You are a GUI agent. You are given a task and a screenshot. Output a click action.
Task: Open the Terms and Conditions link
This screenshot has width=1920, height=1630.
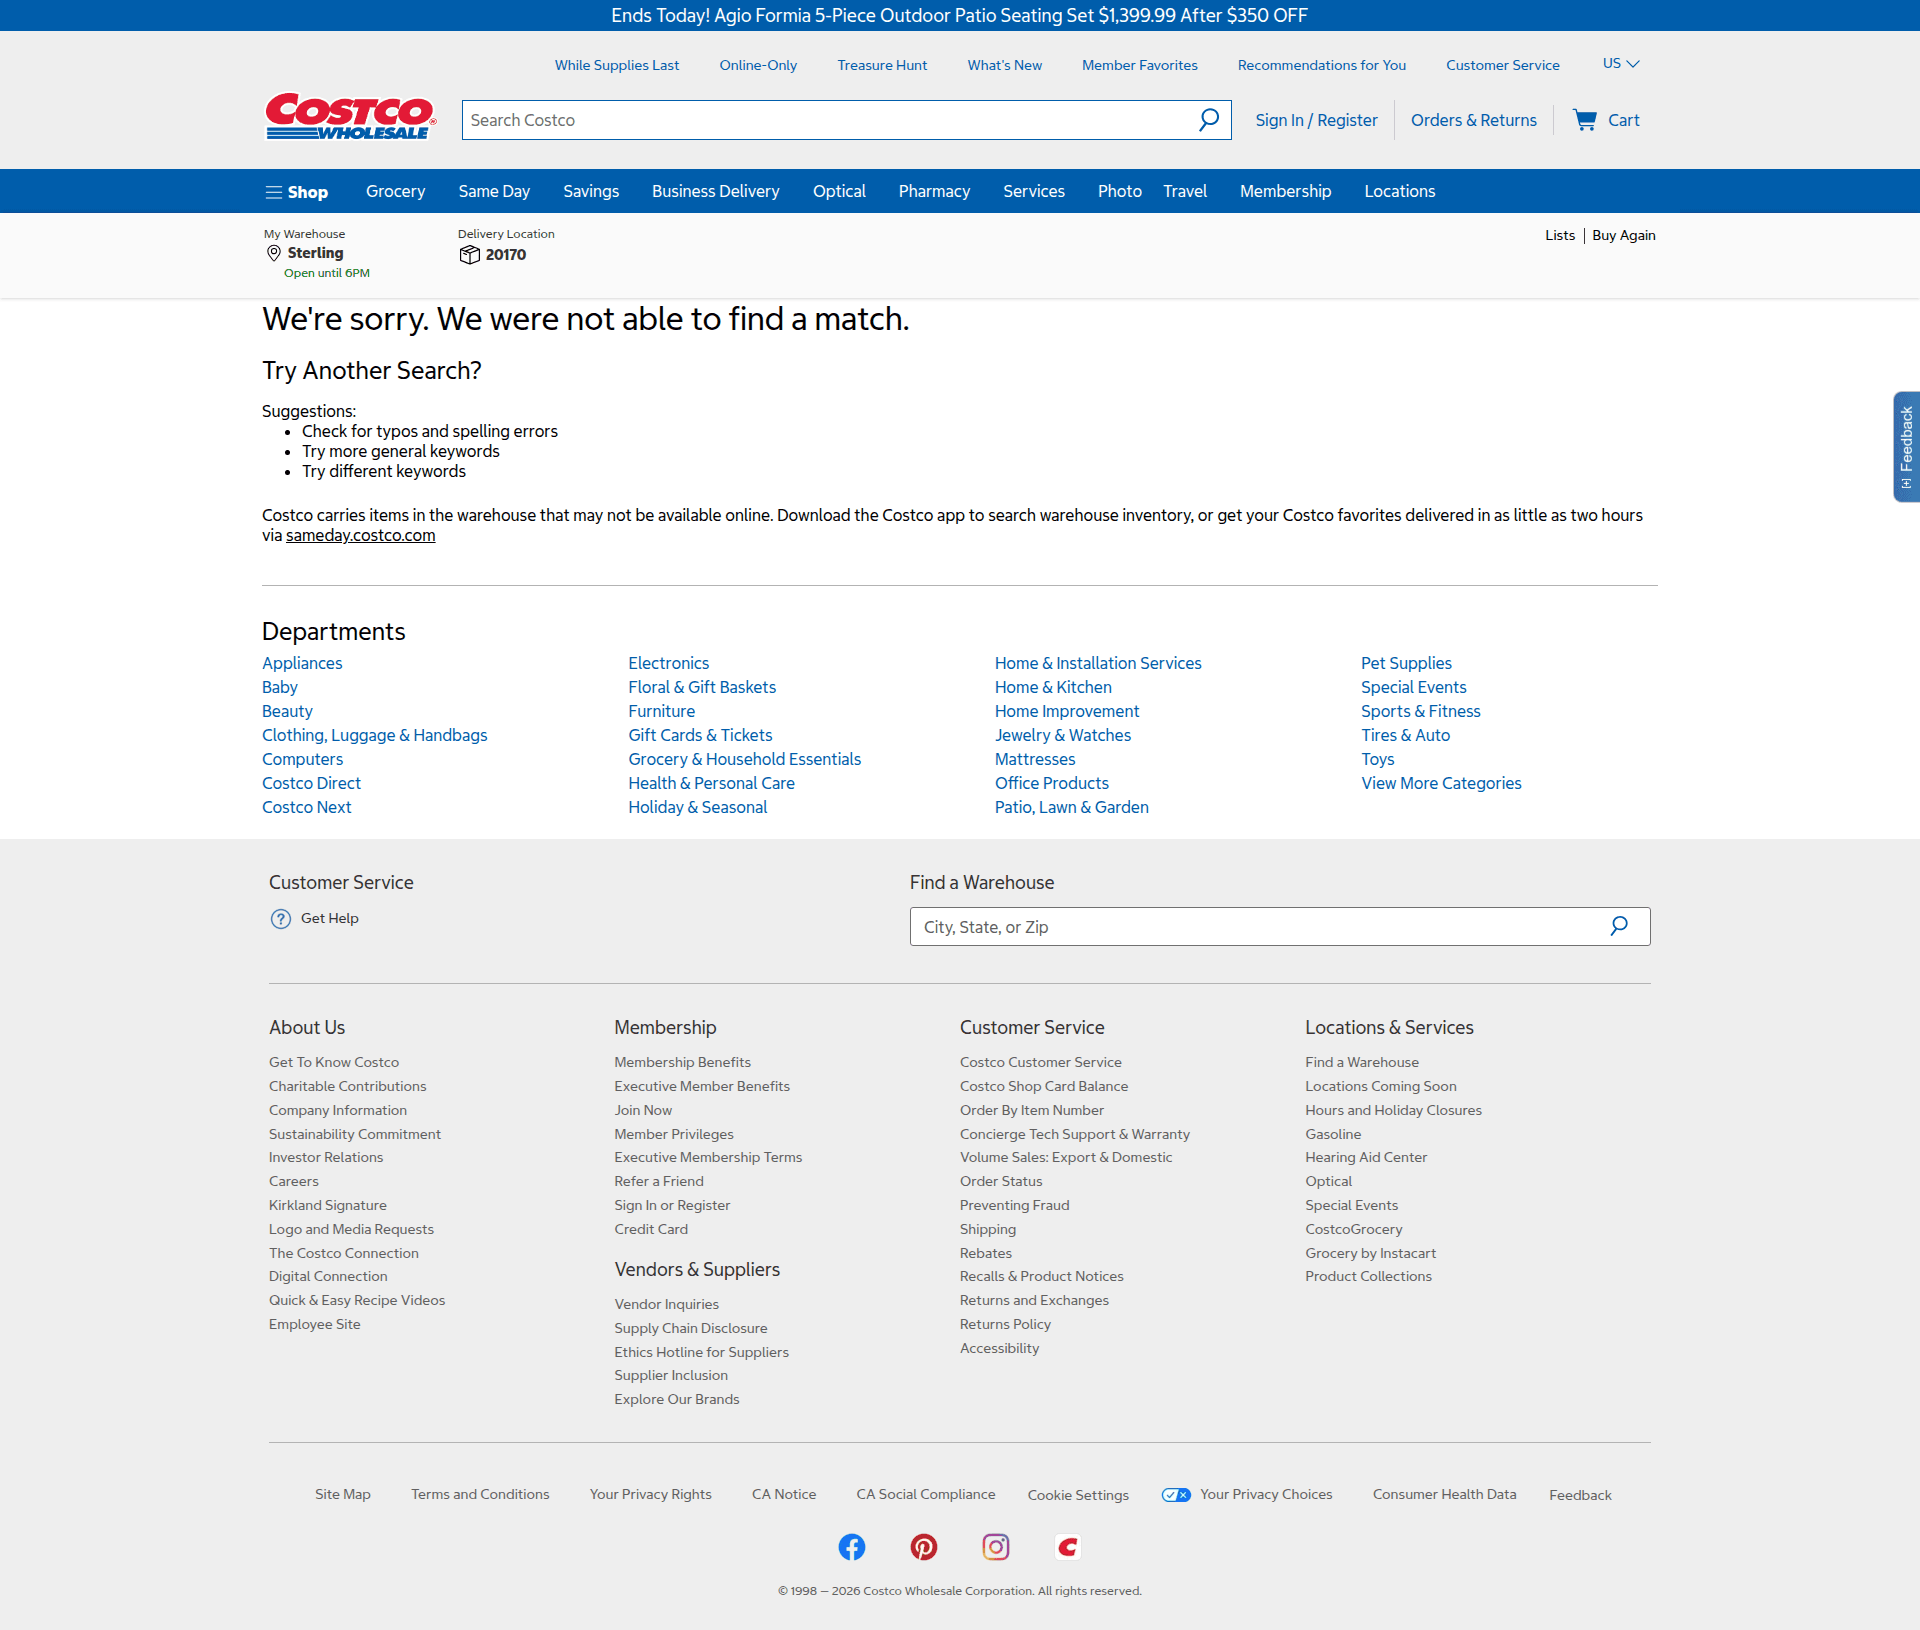click(x=480, y=1494)
